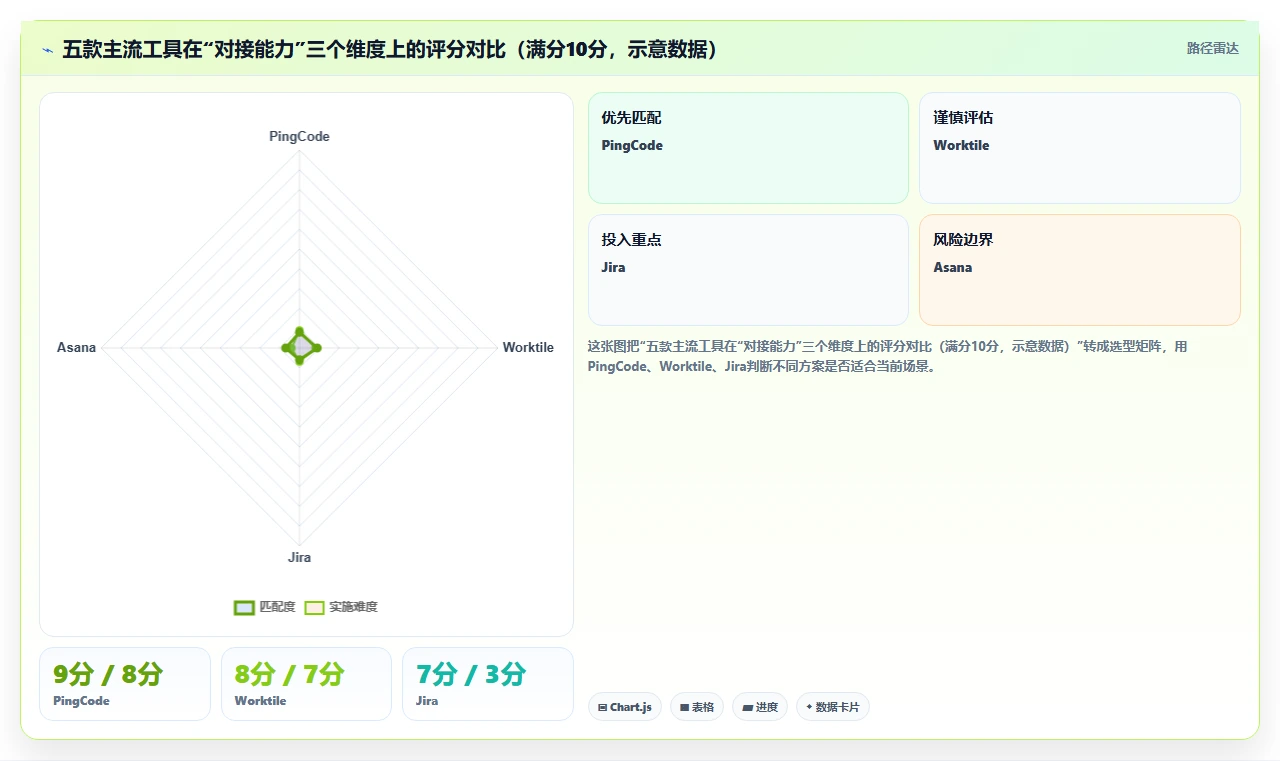The width and height of the screenshot is (1280, 761).
Task: Click the radar right-side data point
Action: click(x=317, y=348)
